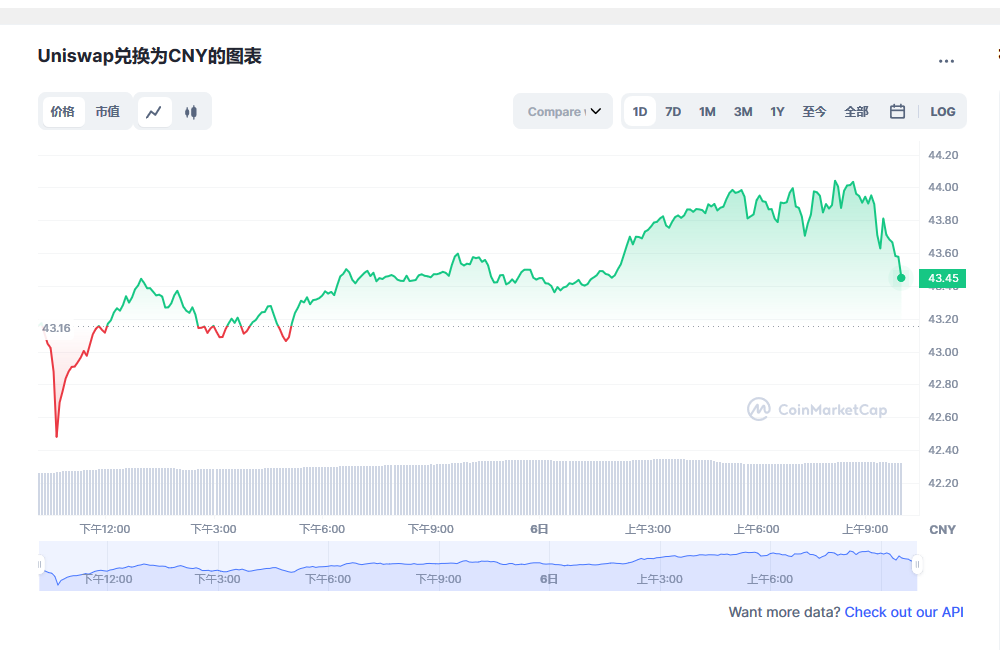Click the 43.20 price axis label
The image size is (1000, 650).
943,319
